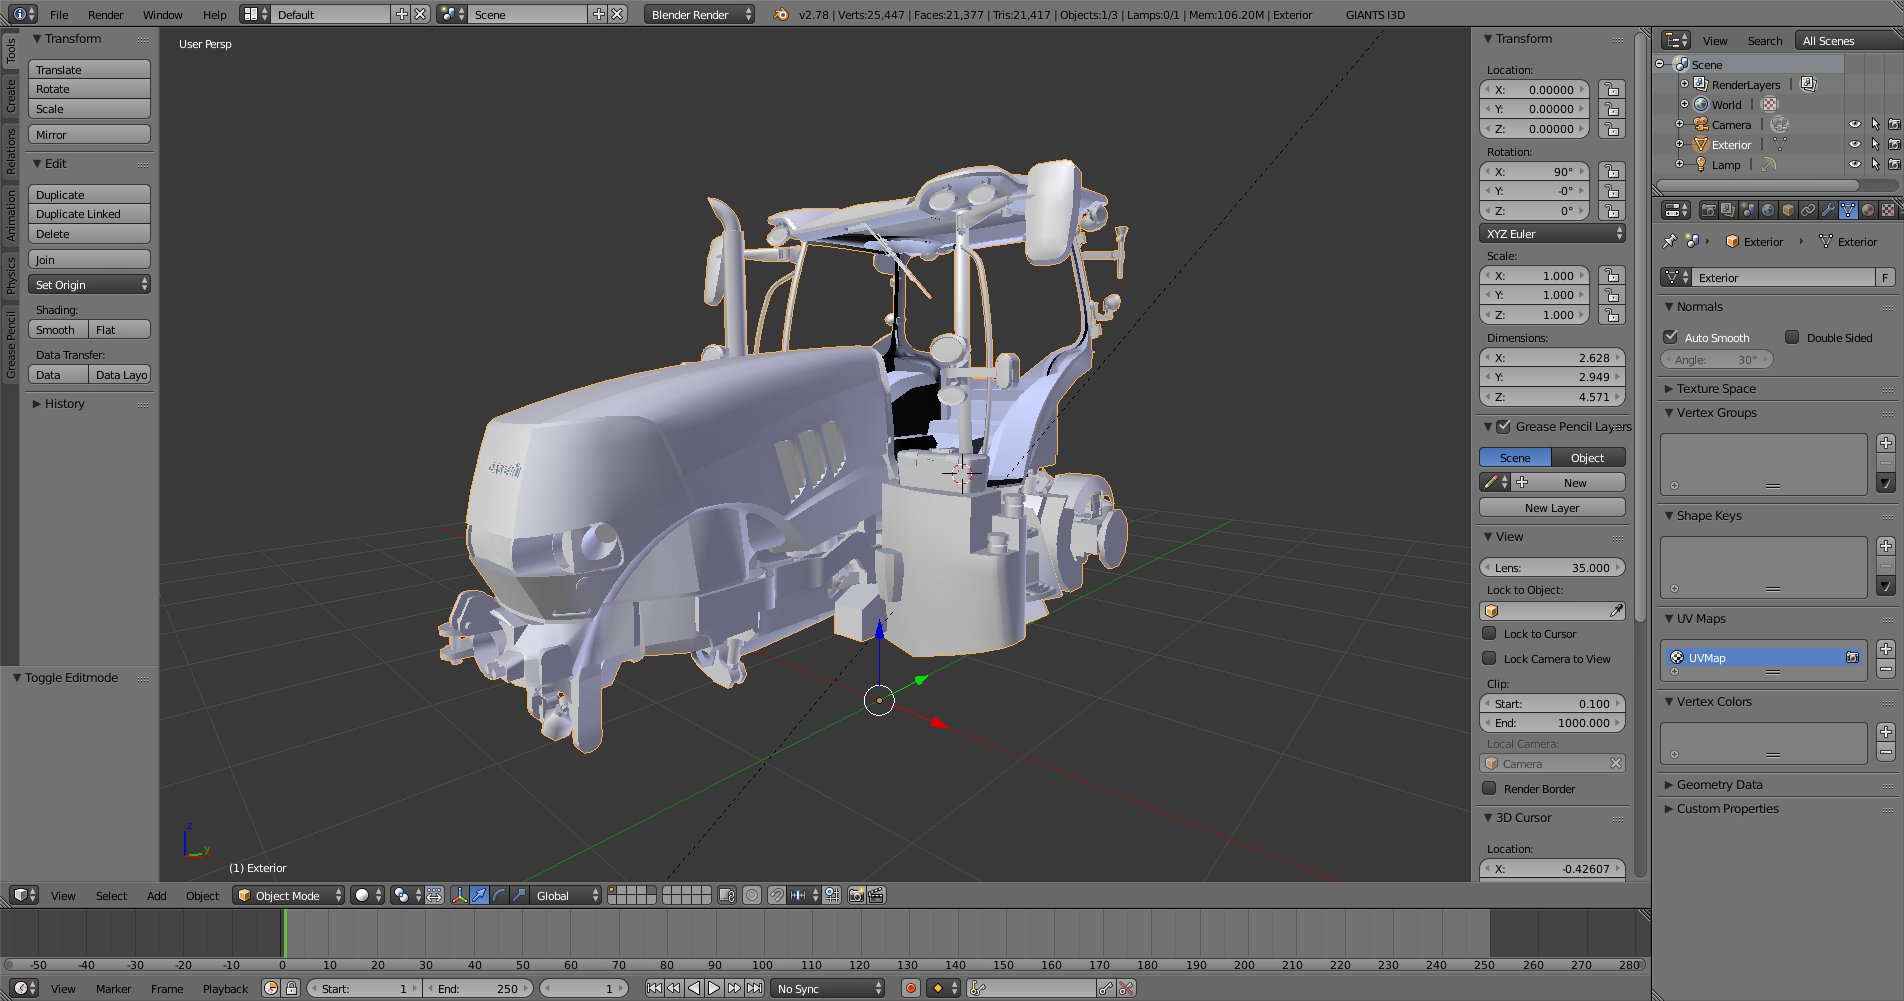
Task: Toggle the Auto Smooth checkbox
Action: 1671,337
